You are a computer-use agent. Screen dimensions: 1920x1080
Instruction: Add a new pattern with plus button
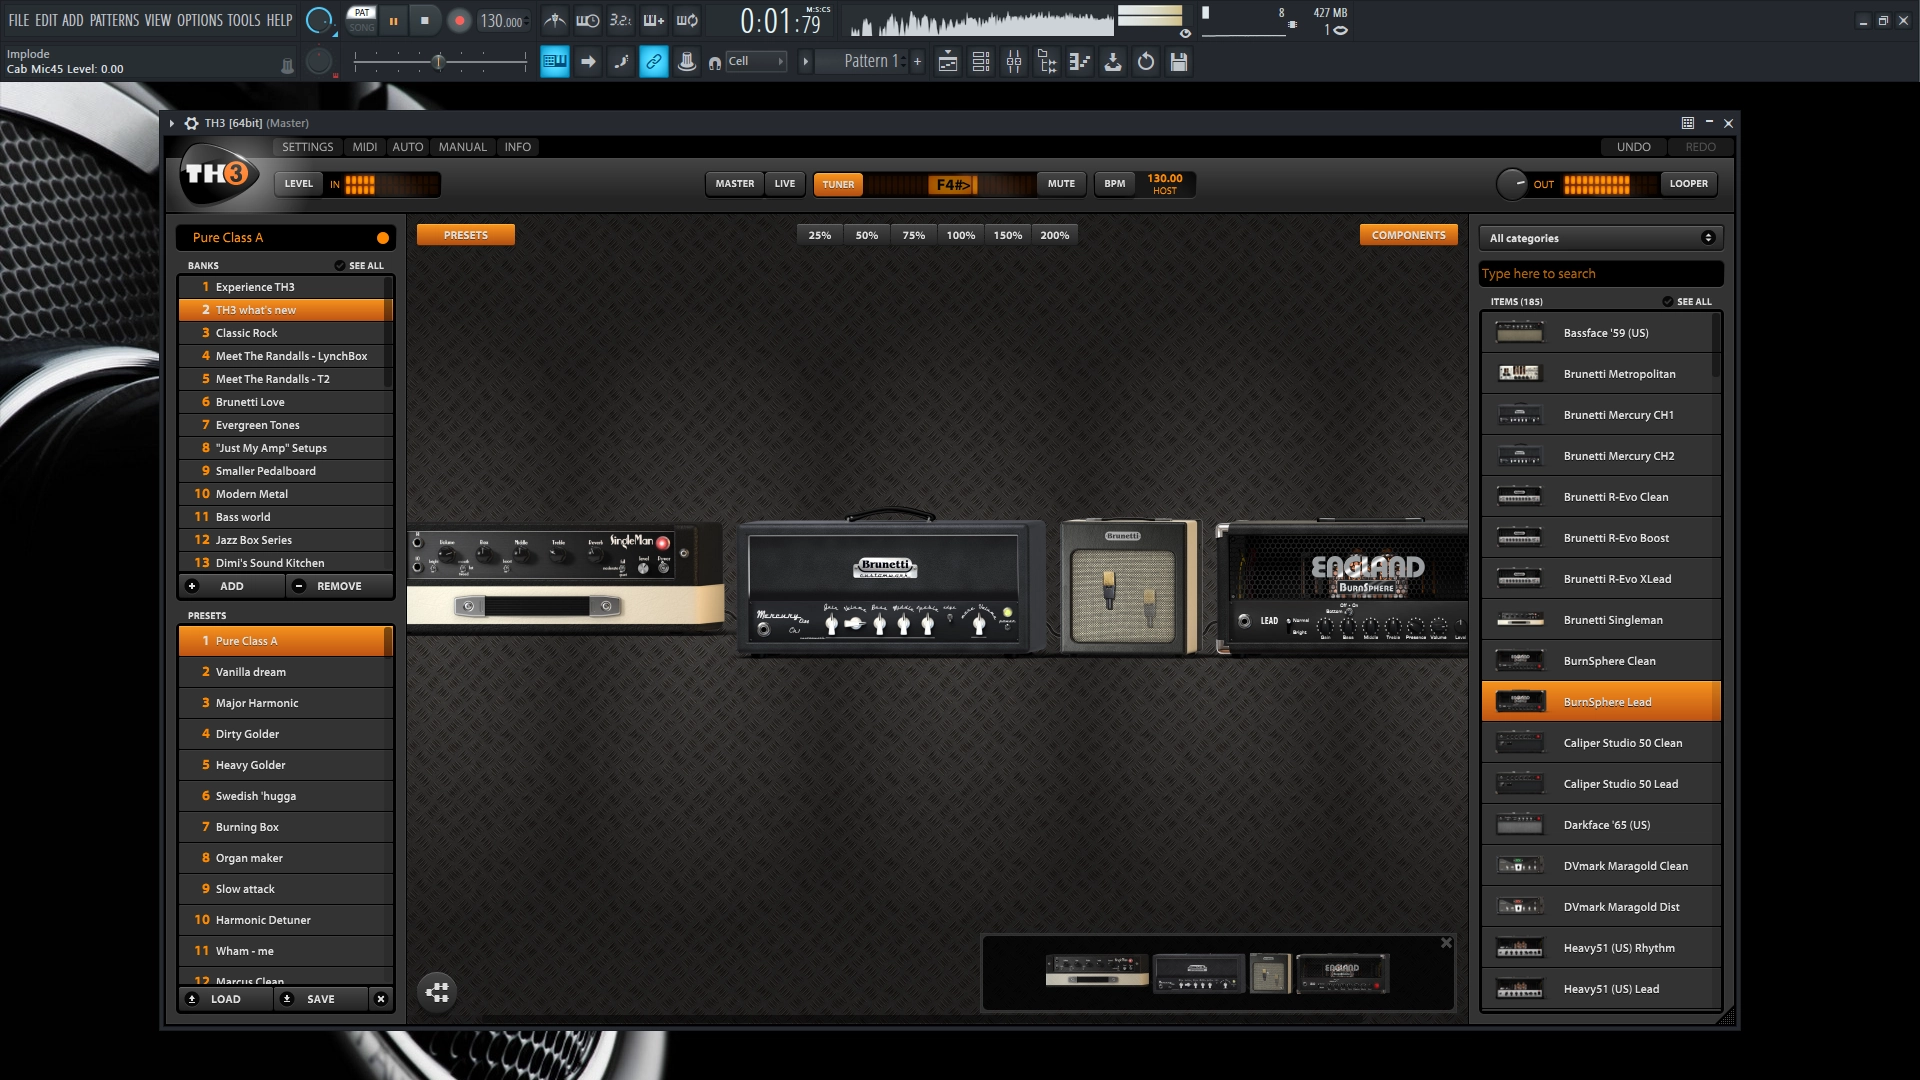[x=917, y=62]
